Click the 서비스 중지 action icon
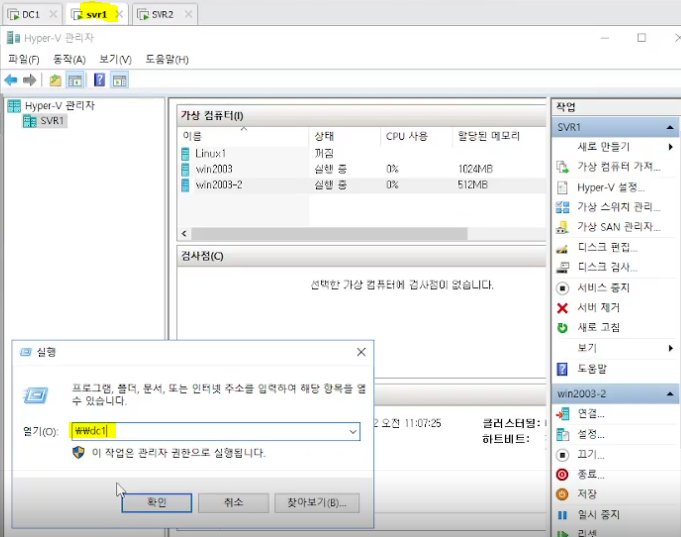 (562, 288)
